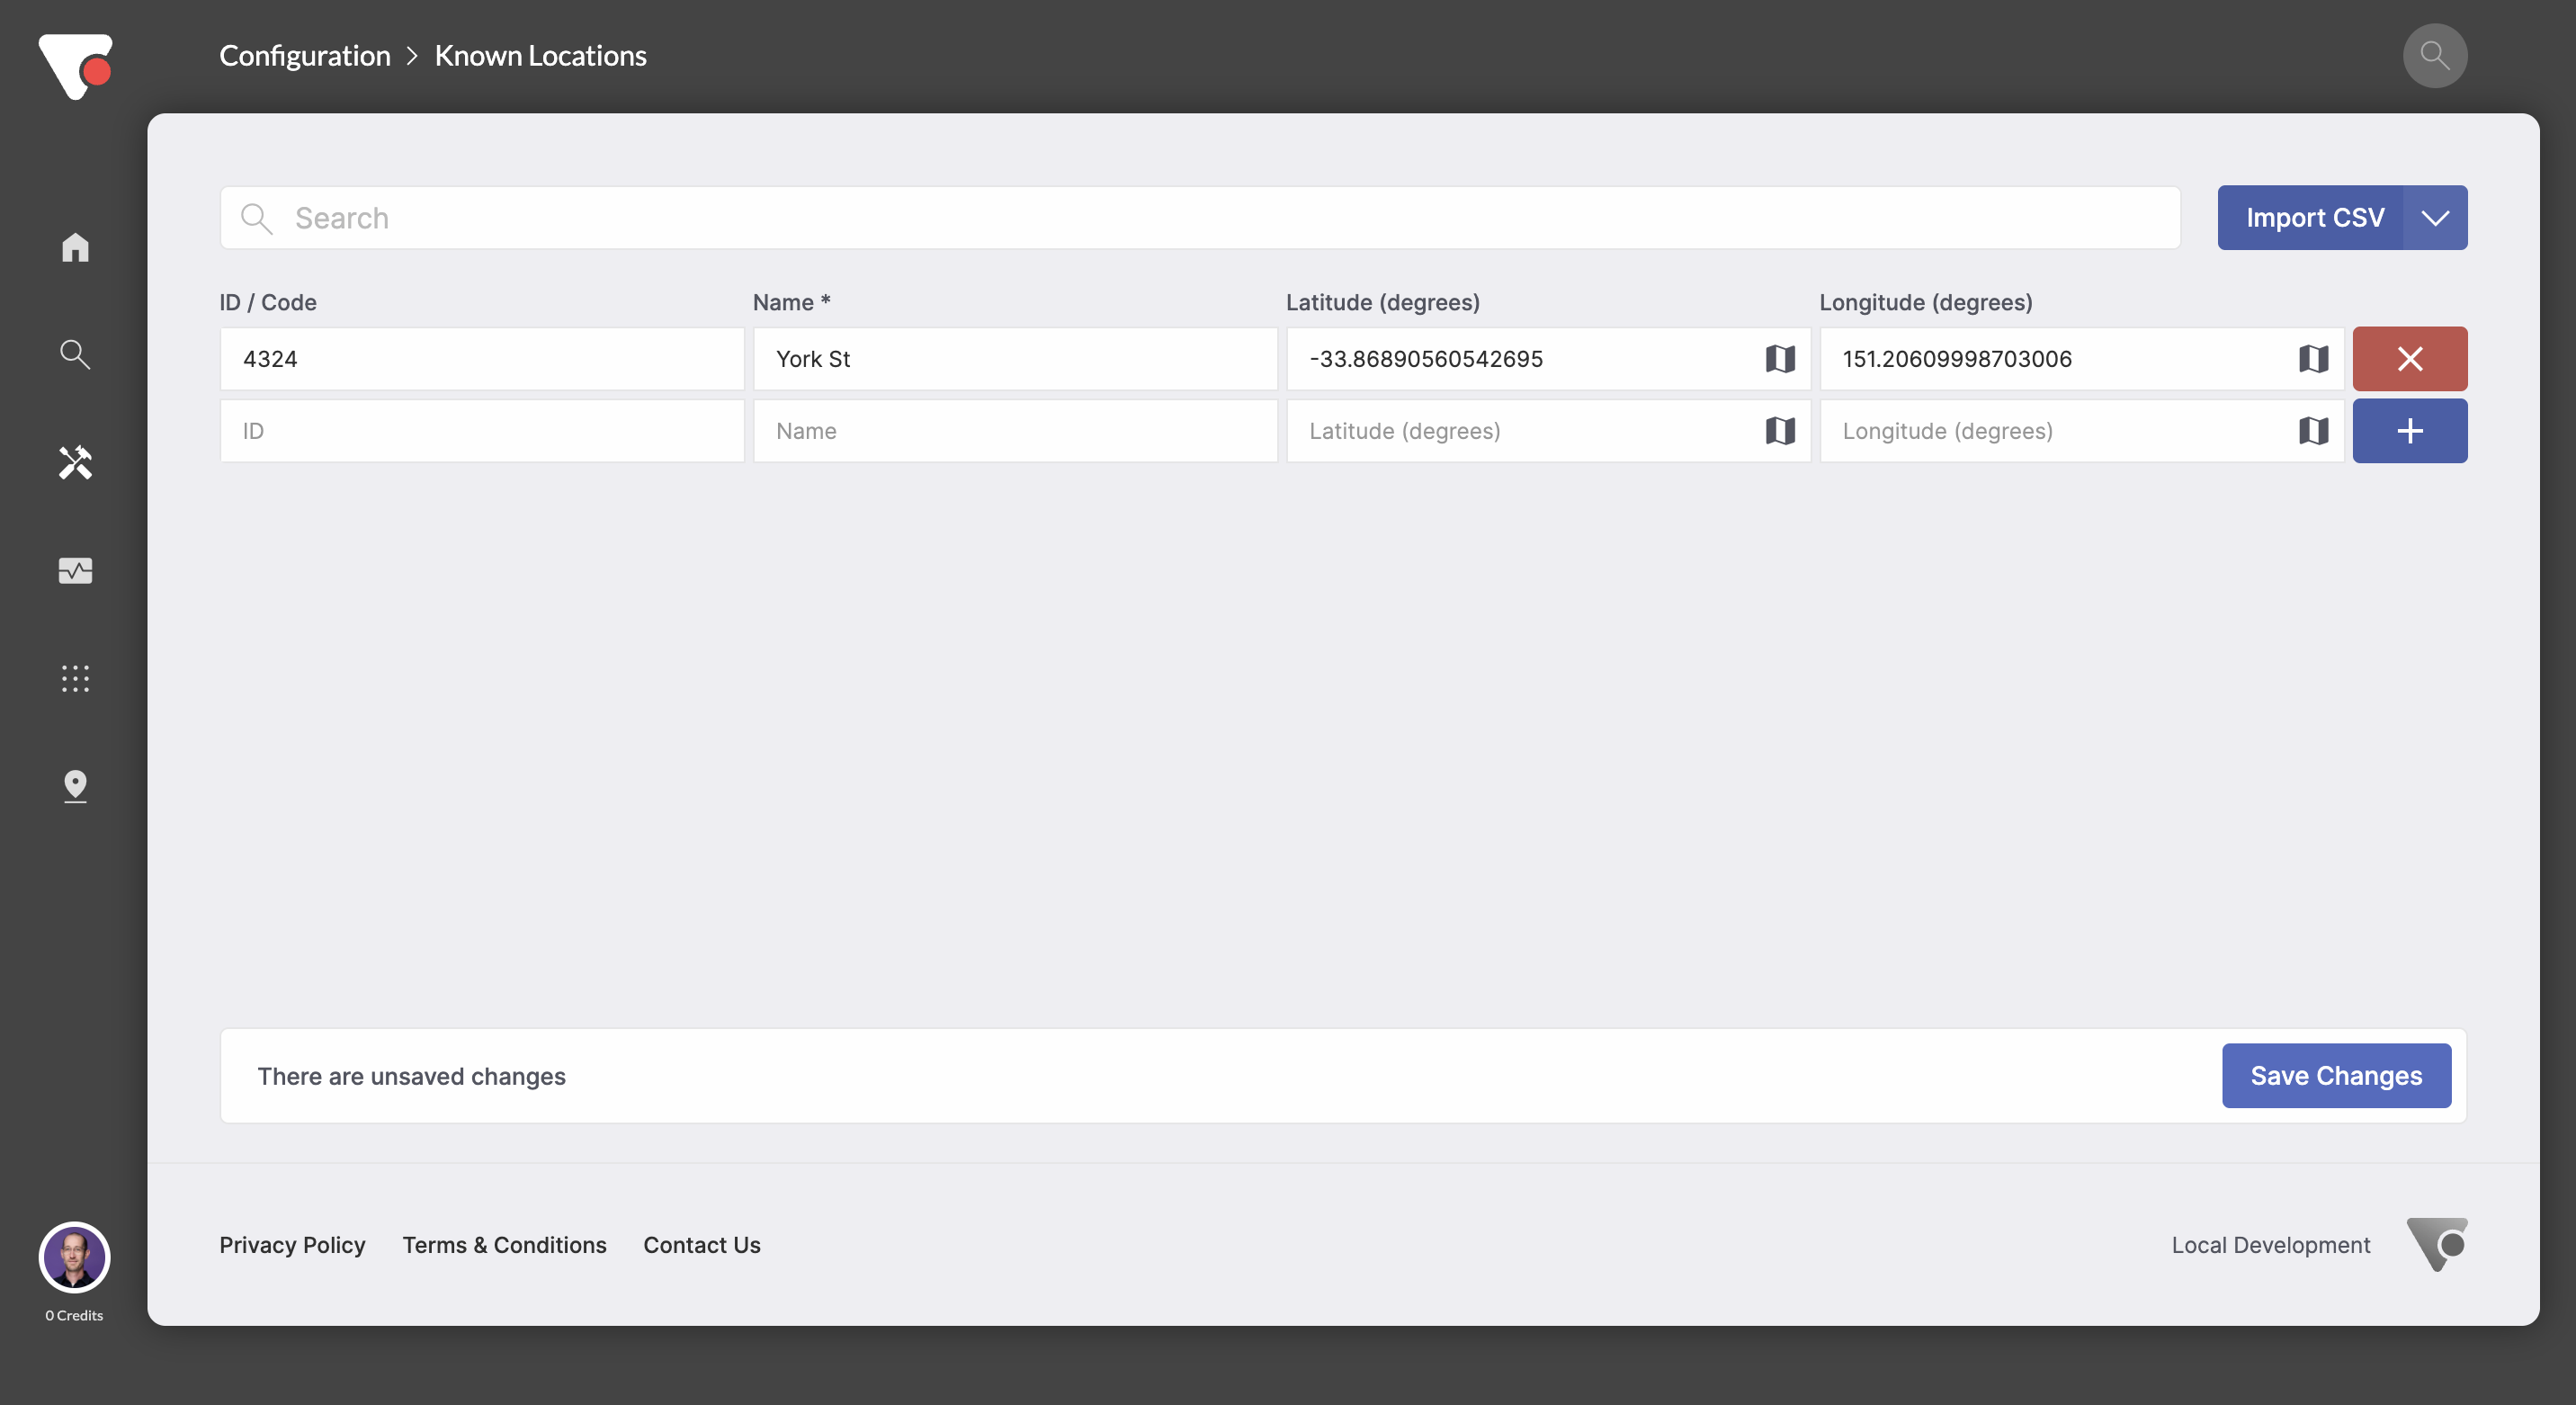Click the map icon in empty longitude field

[x=2313, y=431]
